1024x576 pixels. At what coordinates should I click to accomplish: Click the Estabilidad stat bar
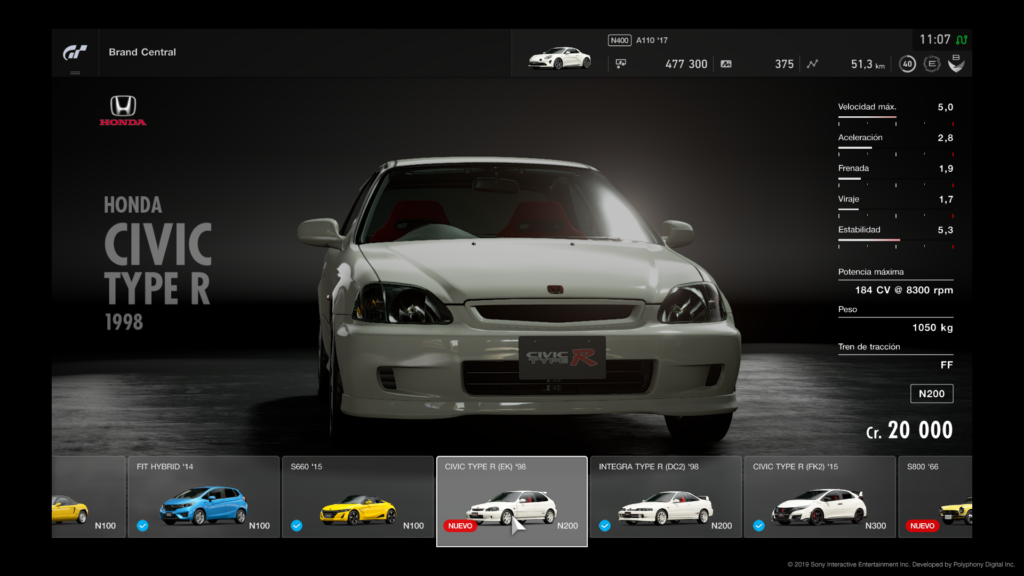coord(895,240)
